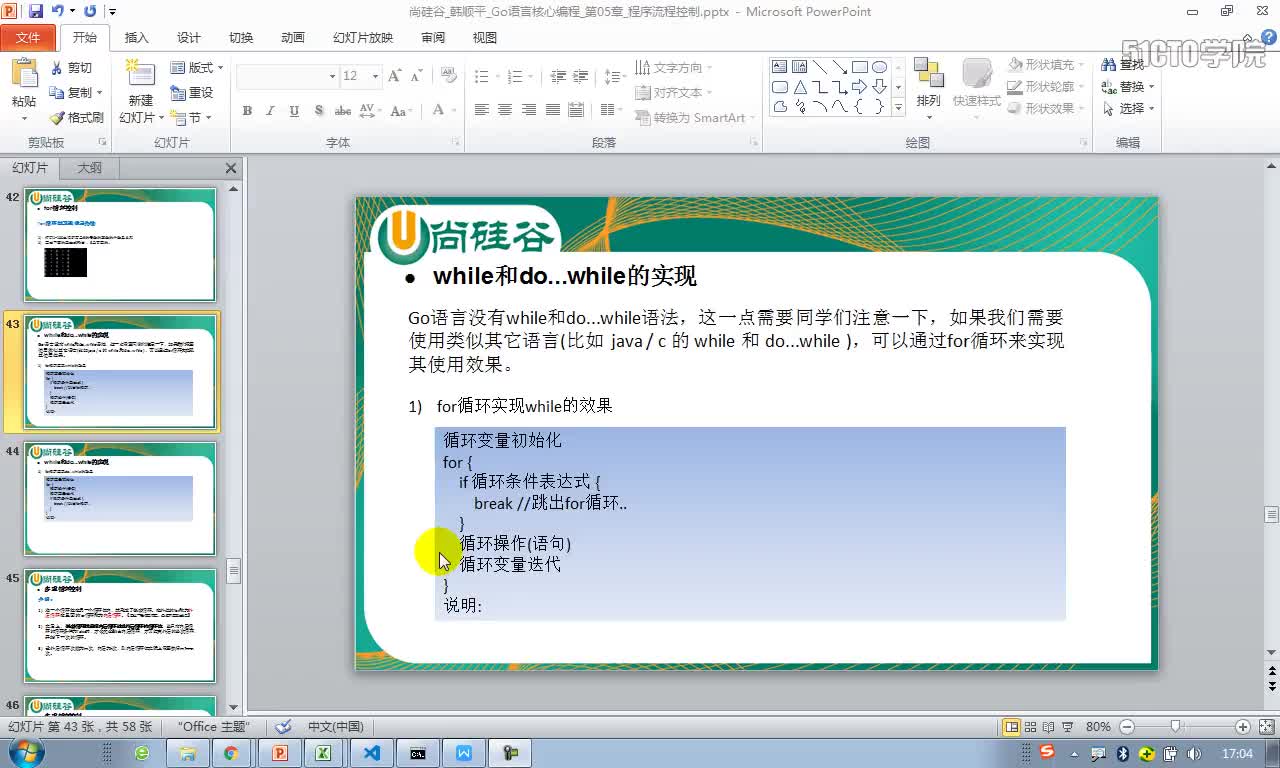This screenshot has height=768, width=1280.
Task: Select slide 42 thumbnail
Action: [x=120, y=245]
